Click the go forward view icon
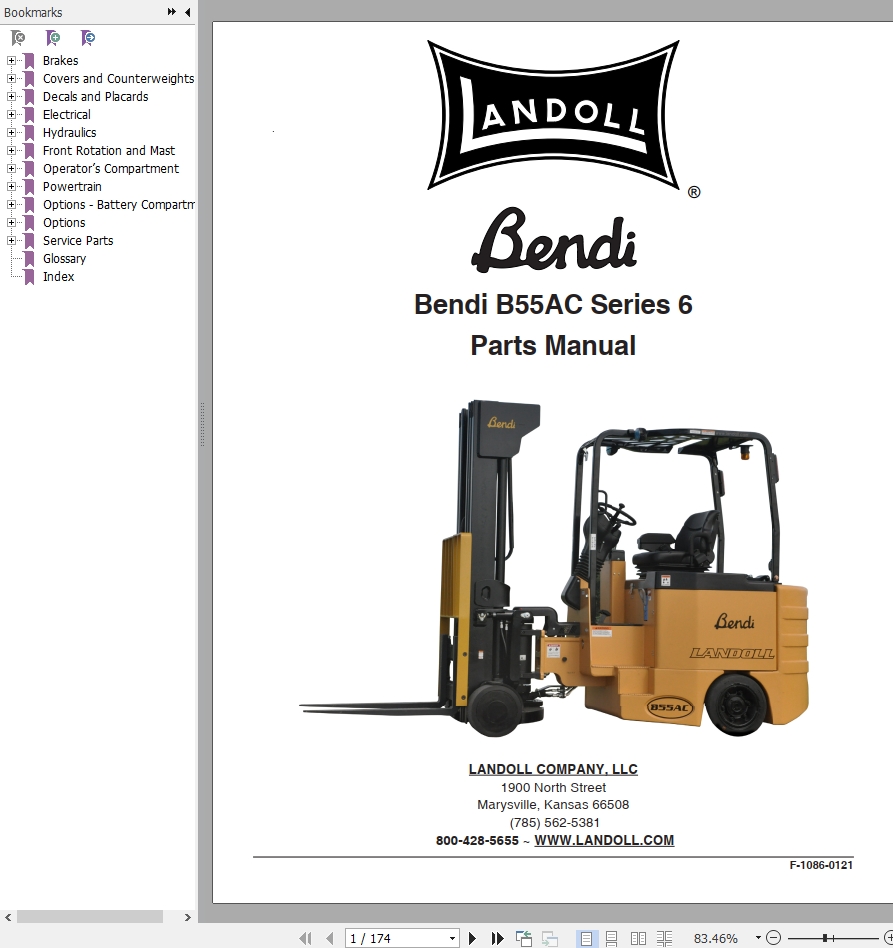The height and width of the screenshot is (948, 893). (550, 938)
